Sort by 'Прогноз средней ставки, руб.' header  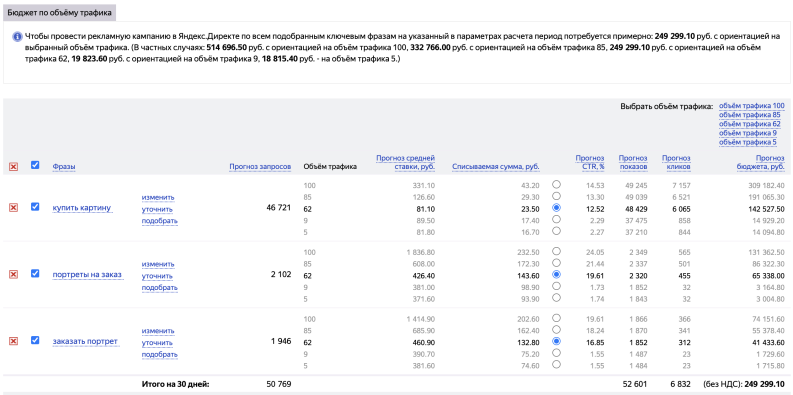pyautogui.click(x=406, y=162)
